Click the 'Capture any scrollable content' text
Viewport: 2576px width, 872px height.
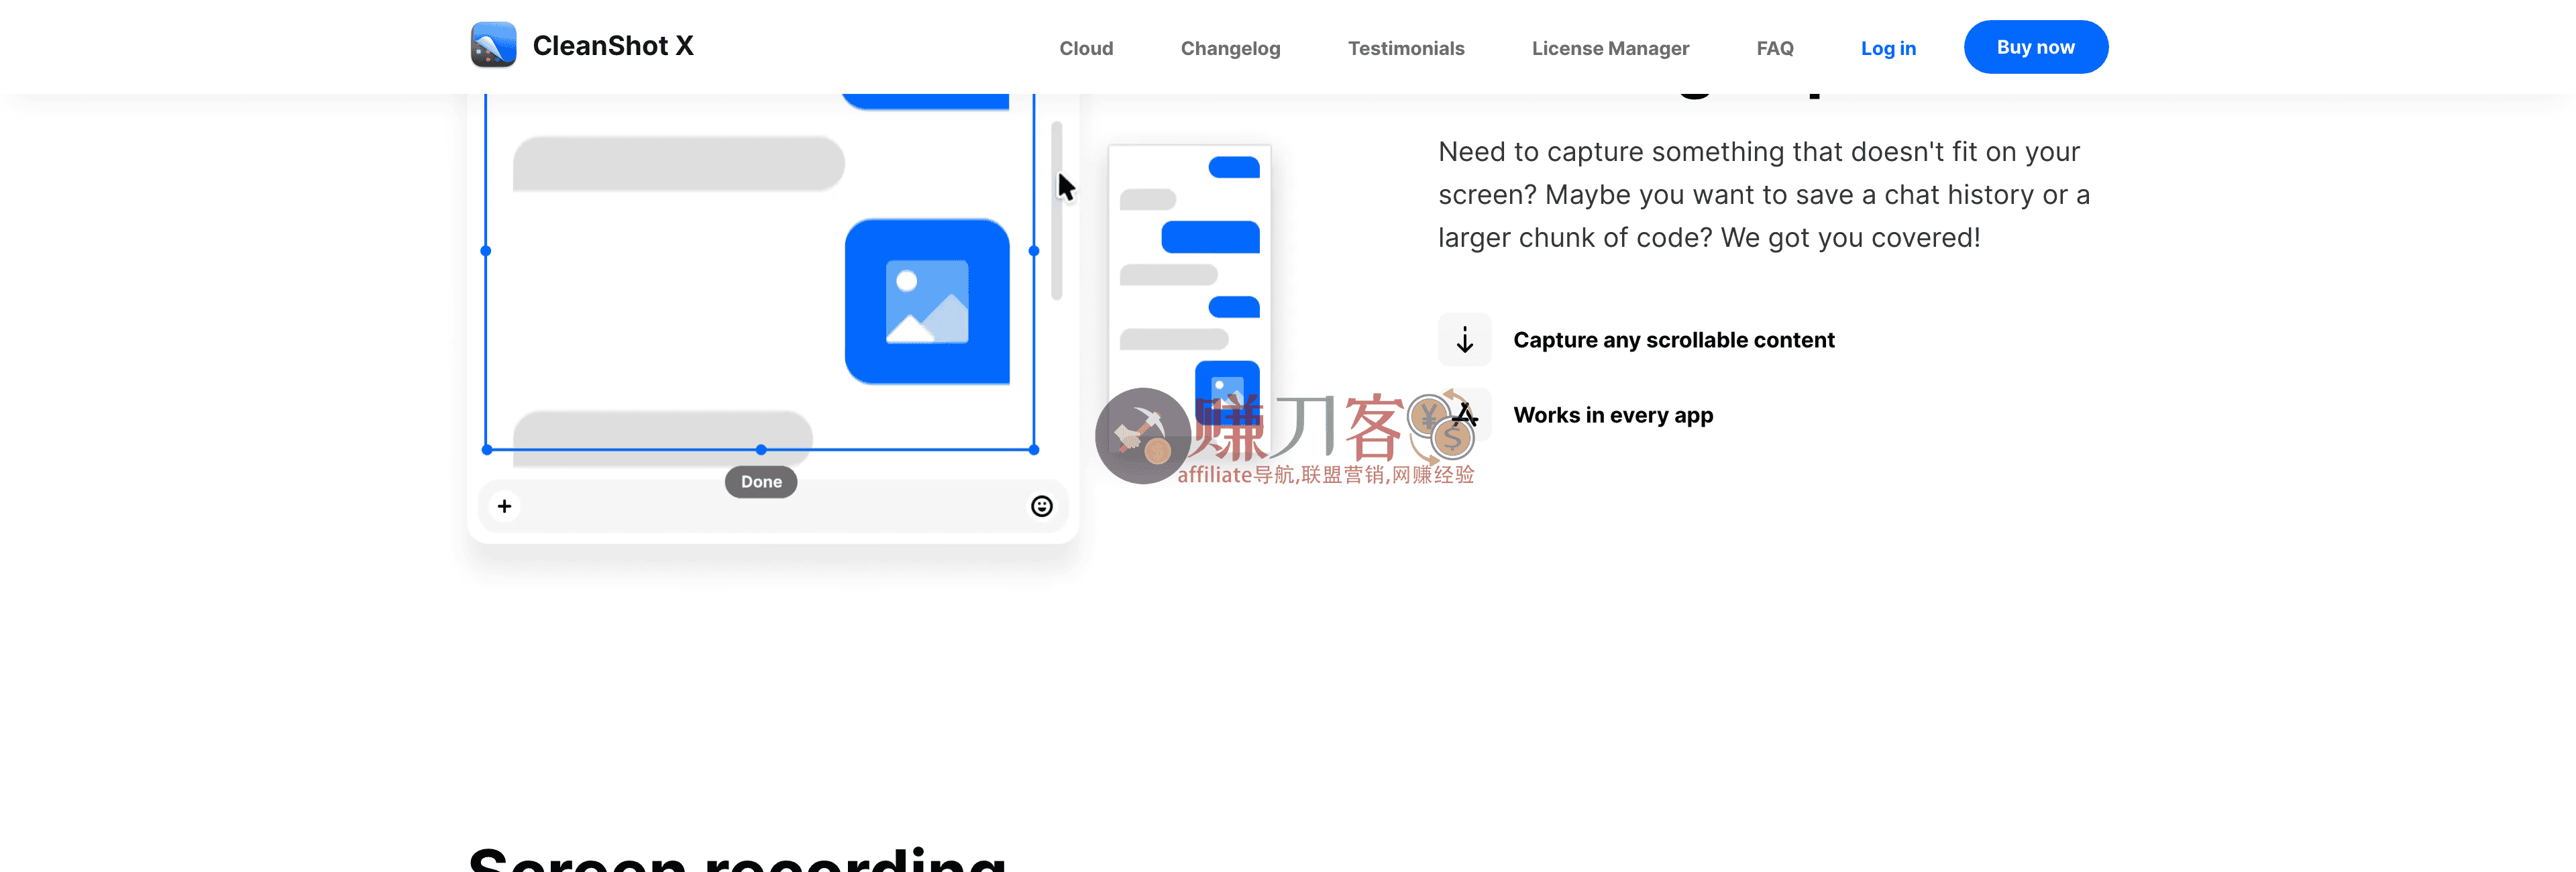1674,340
